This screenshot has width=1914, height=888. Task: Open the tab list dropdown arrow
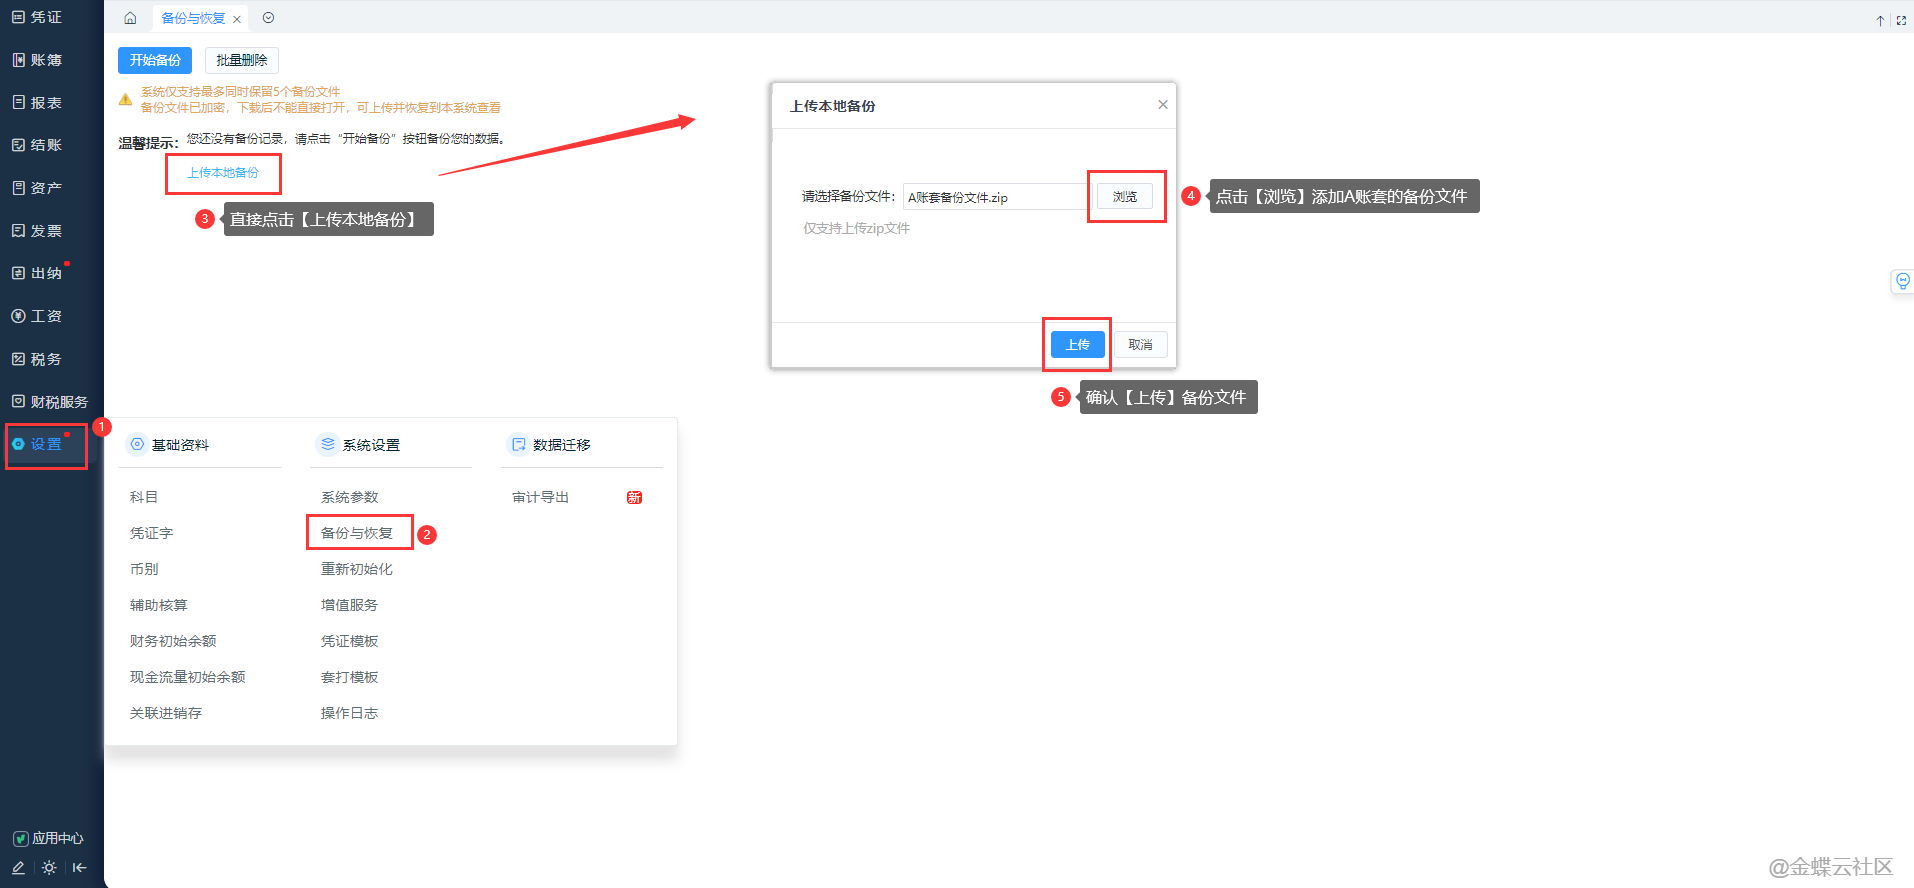268,18
